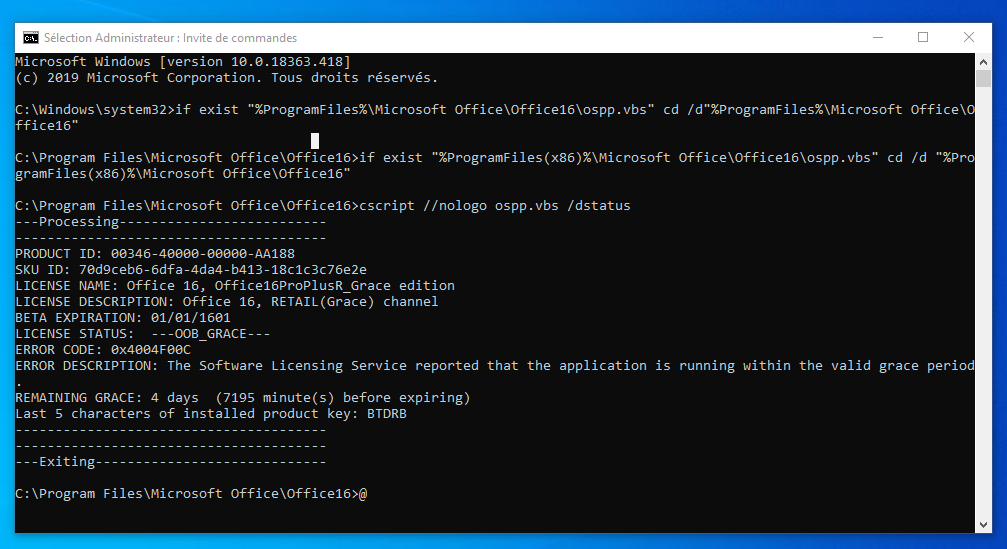Click 'Microsoft Windows [version 10.0.18363.418]' line
1007x549 pixels.
click(x=183, y=62)
